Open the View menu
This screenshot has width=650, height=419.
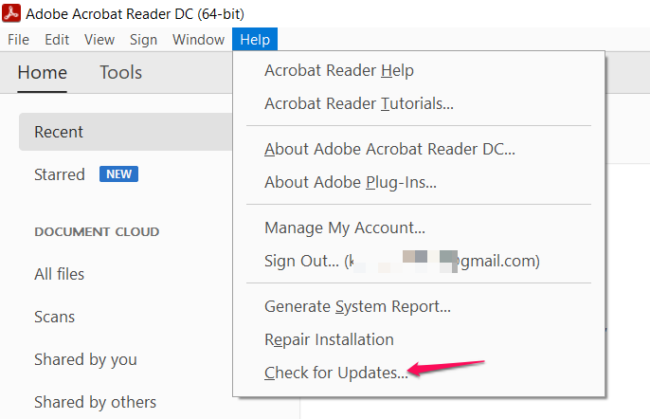coord(99,40)
